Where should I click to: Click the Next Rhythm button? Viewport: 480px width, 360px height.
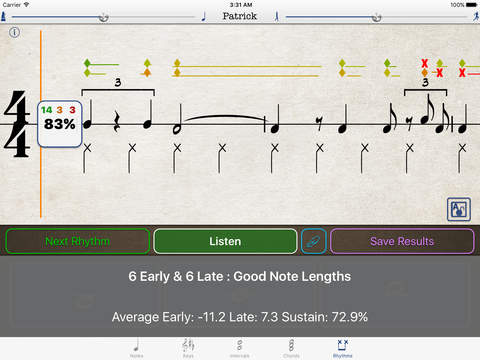point(78,241)
